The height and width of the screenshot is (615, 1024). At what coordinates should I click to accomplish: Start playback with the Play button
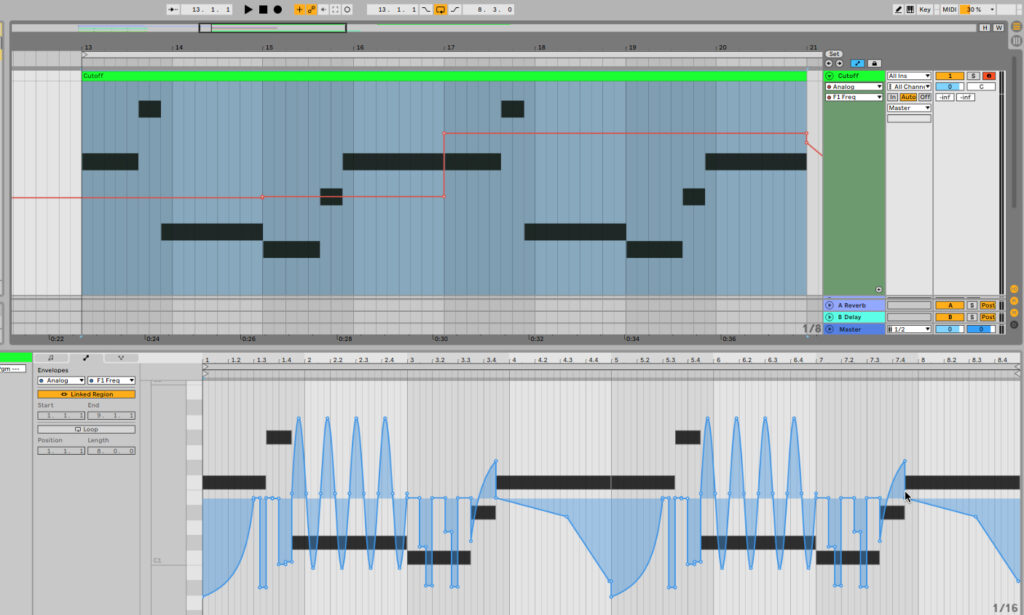[x=248, y=9]
